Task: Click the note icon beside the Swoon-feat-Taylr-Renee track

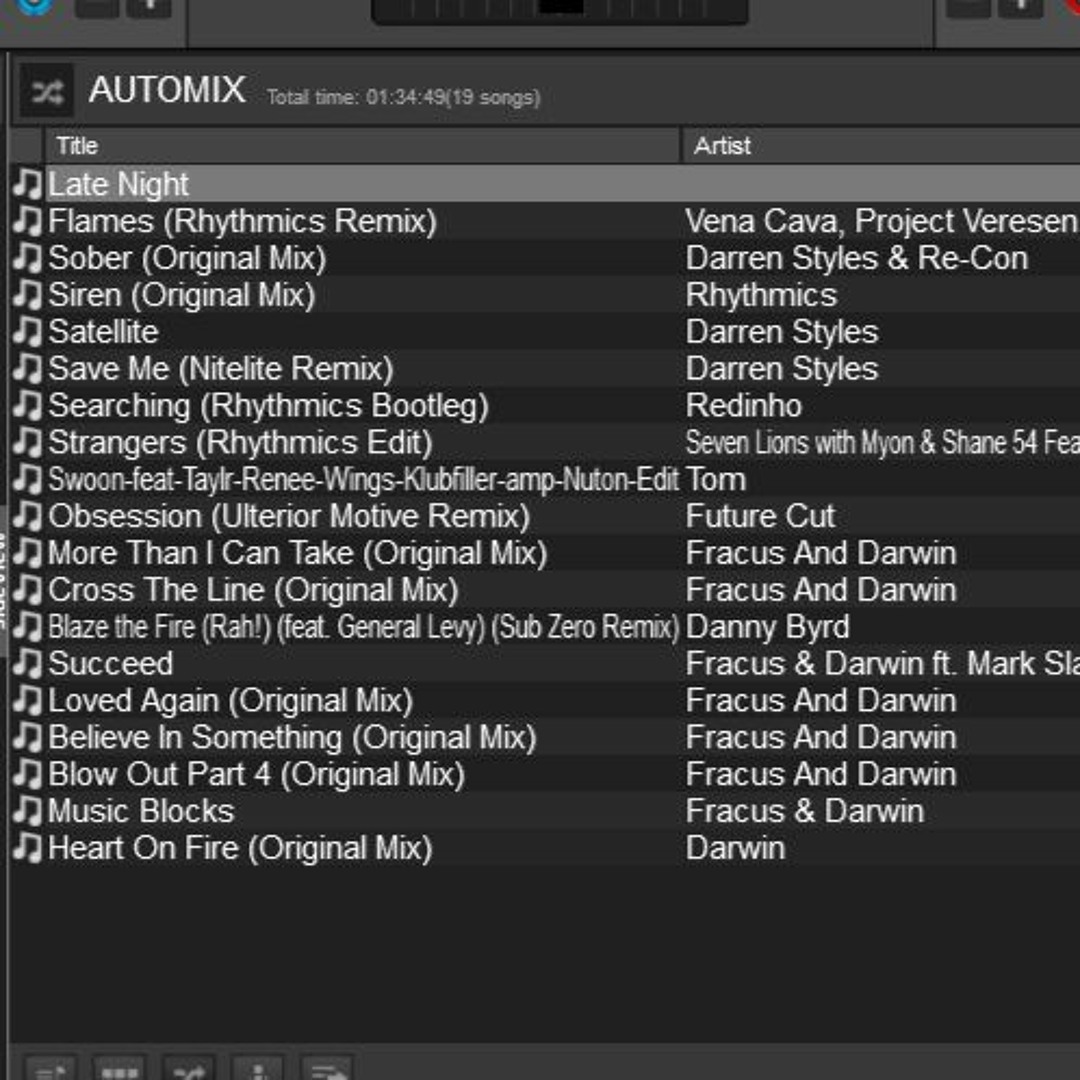Action: click(28, 479)
